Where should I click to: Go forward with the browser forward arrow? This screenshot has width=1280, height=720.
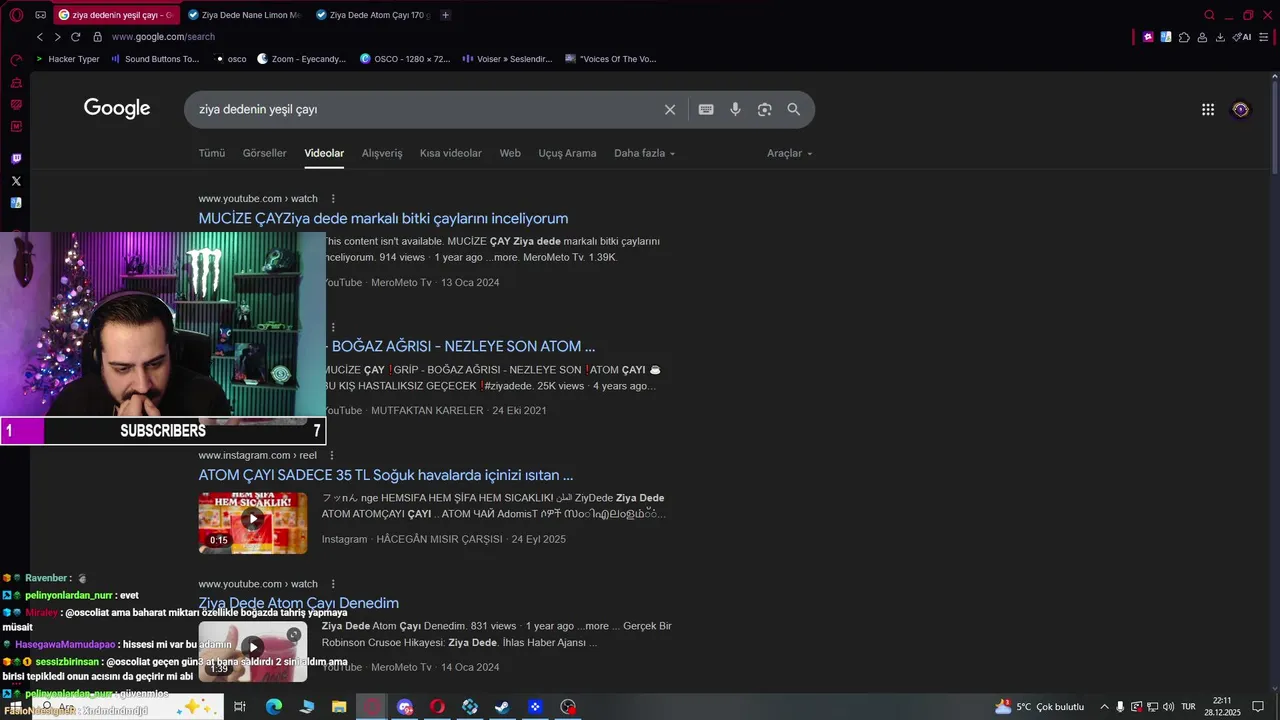coord(57,37)
